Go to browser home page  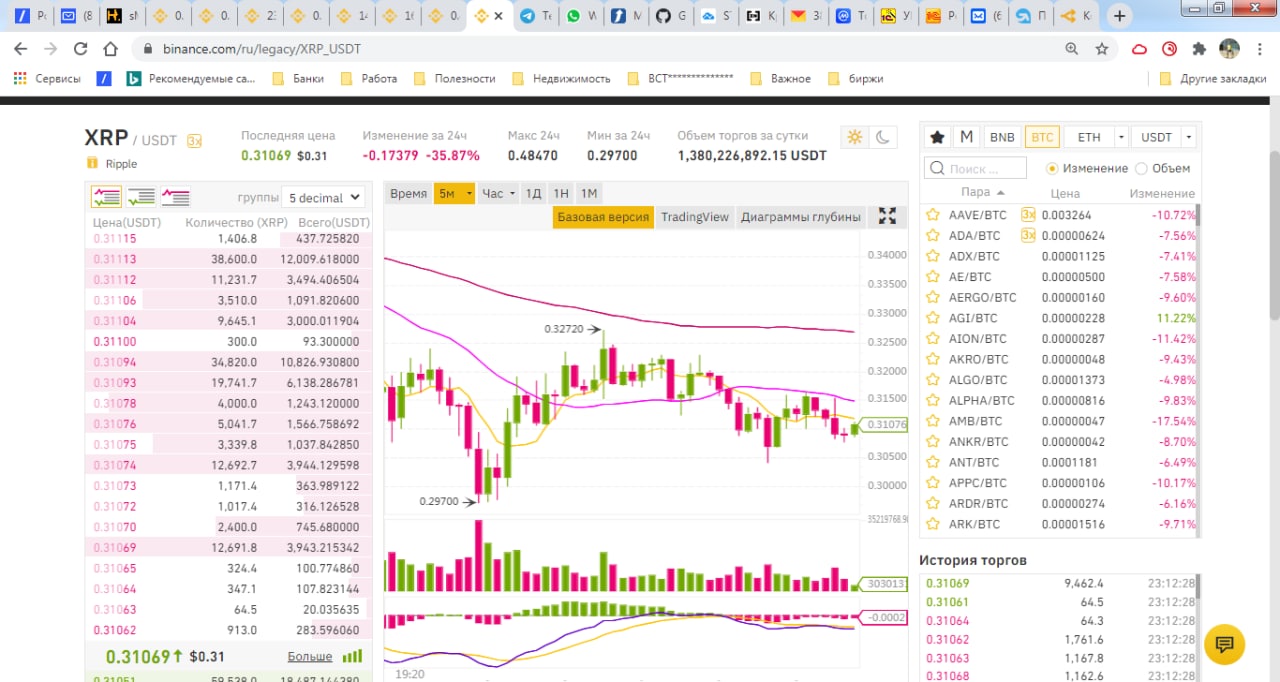pyautogui.click(x=111, y=48)
